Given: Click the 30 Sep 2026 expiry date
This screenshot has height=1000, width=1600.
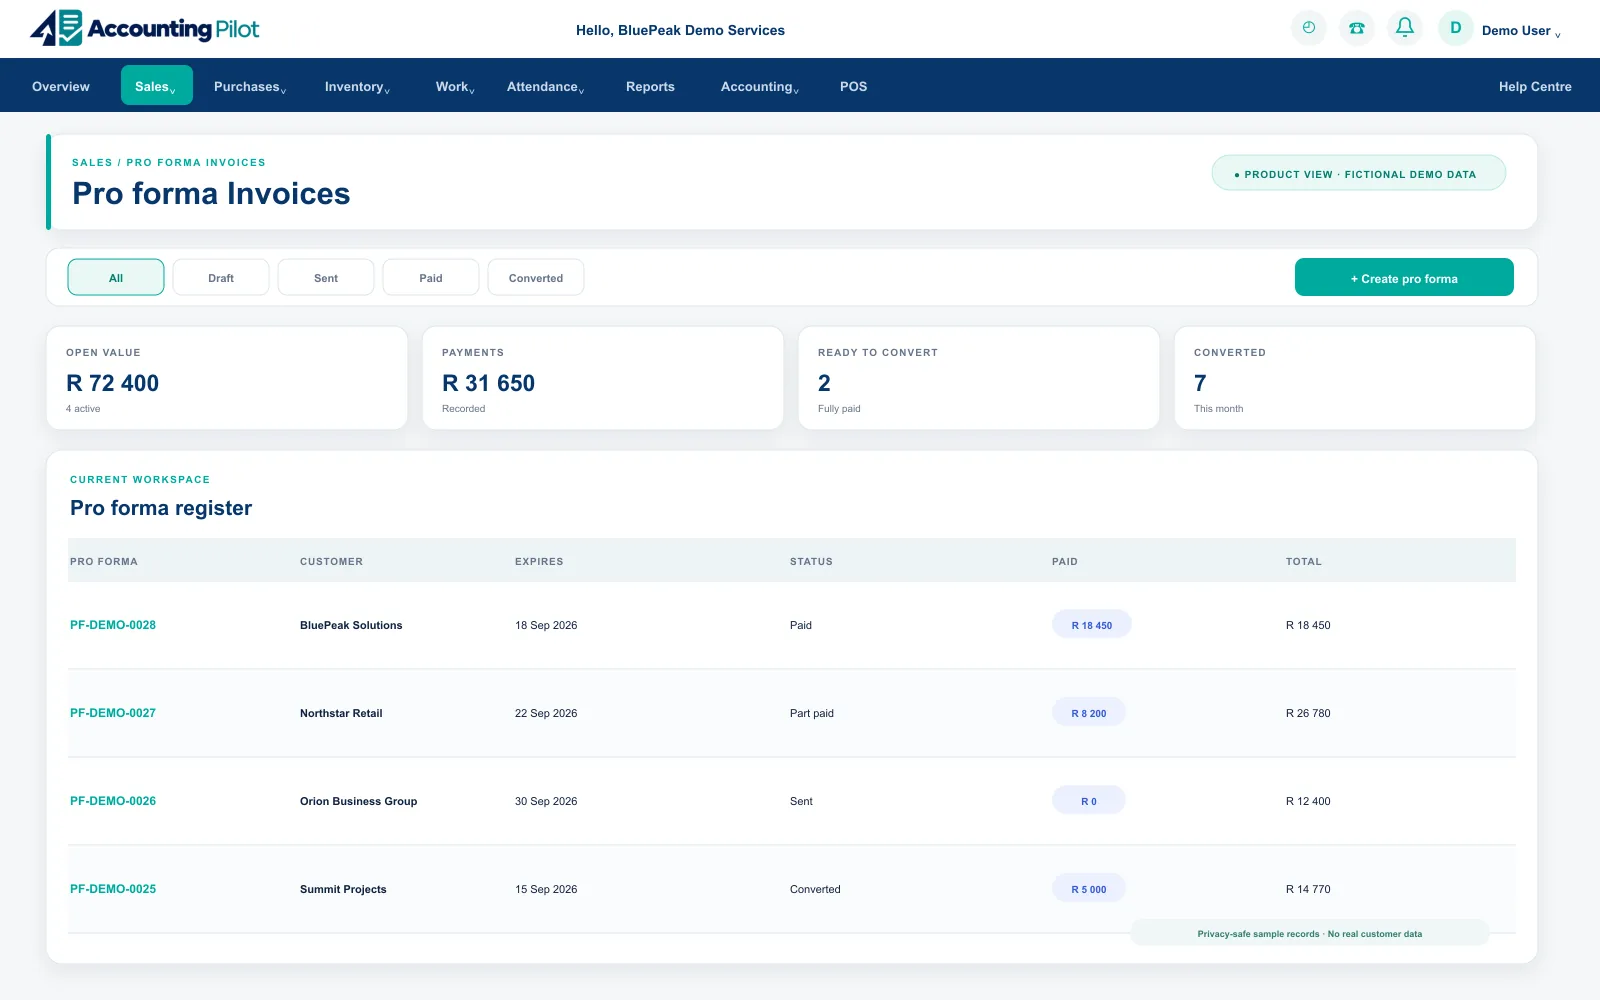Looking at the screenshot, I should click(546, 801).
